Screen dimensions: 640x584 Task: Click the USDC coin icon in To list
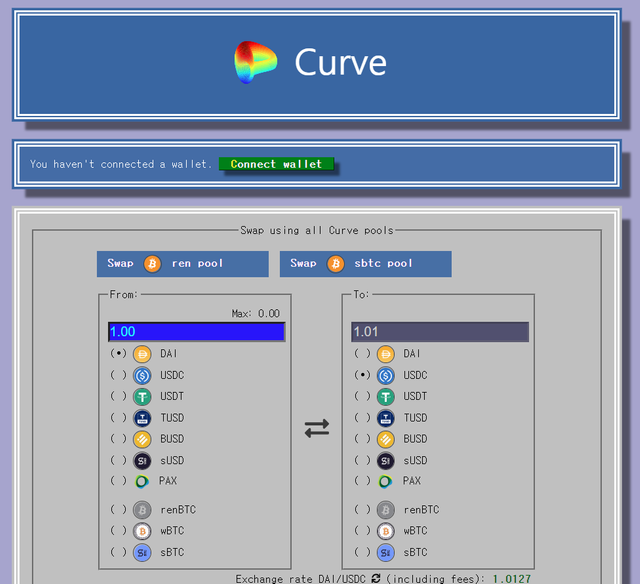[x=386, y=375]
